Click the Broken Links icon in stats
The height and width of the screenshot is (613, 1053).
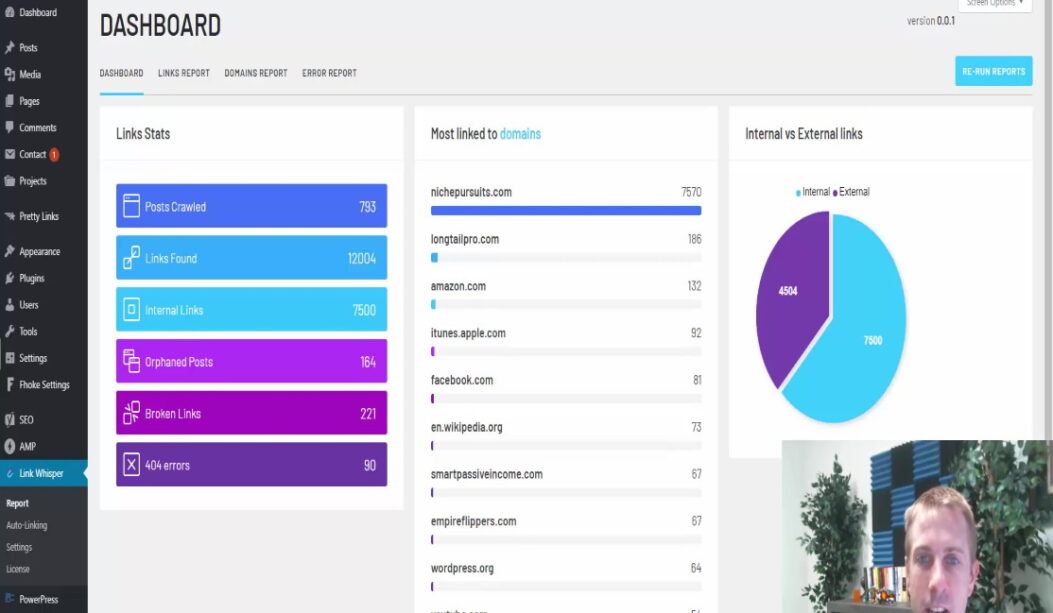tap(131, 413)
